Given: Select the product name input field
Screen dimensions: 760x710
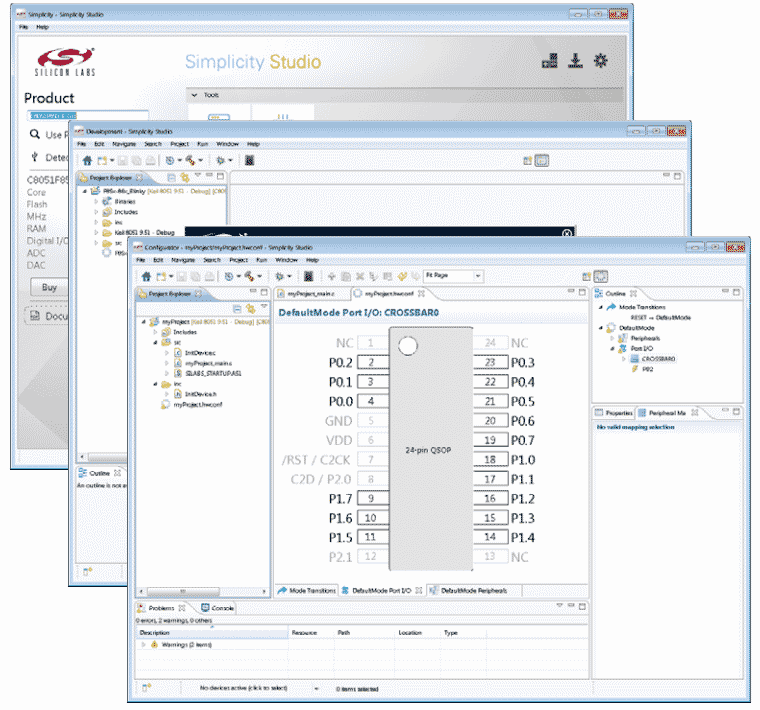Looking at the screenshot, I should 87,116.
